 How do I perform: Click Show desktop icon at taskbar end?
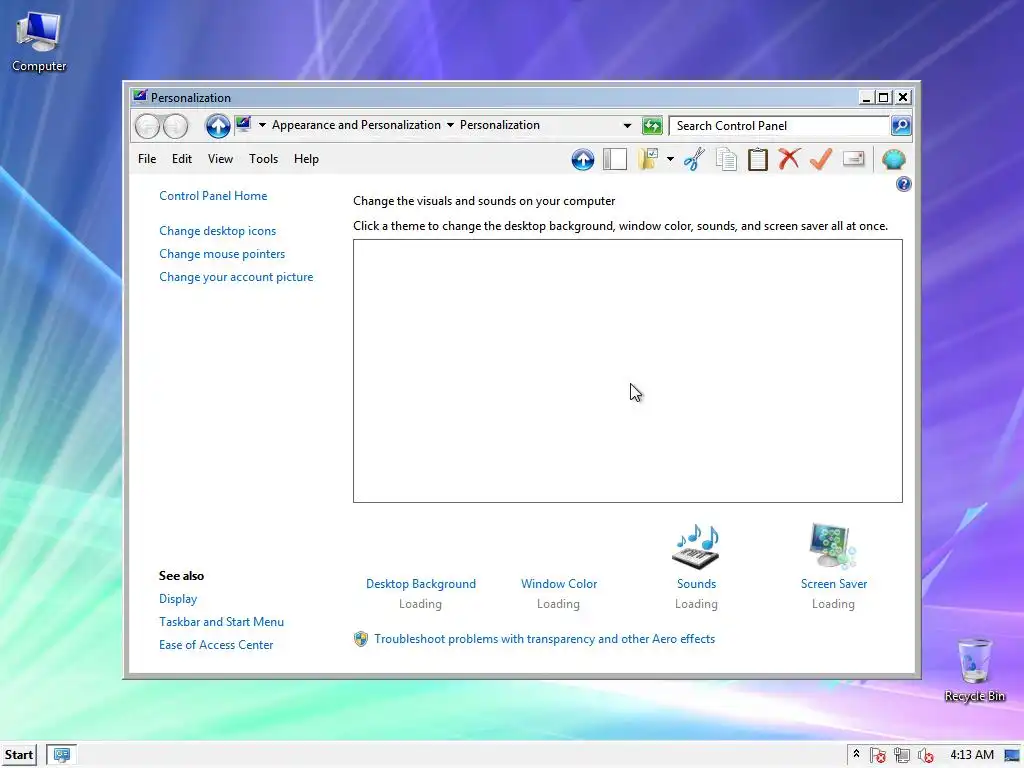click(x=1012, y=755)
